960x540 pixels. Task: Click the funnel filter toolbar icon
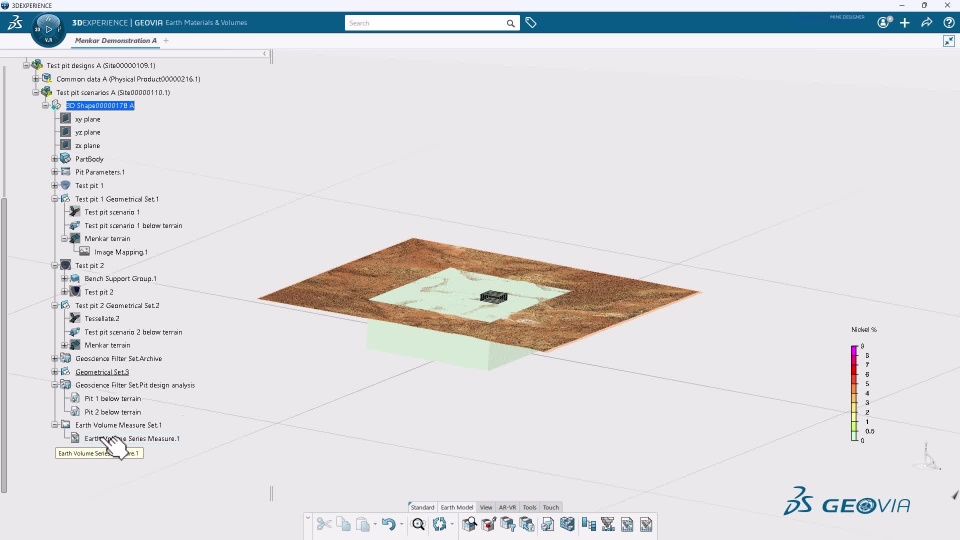point(607,524)
